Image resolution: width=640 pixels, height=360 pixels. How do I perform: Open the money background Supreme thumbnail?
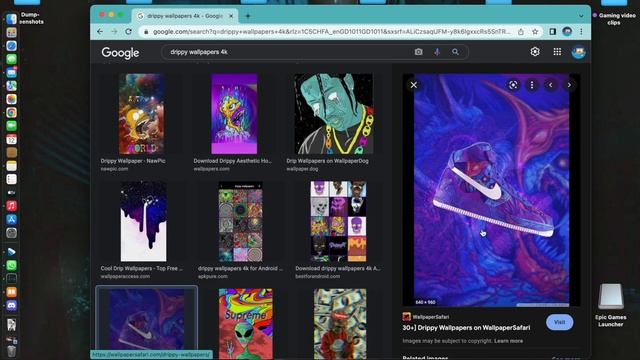pos(340,324)
